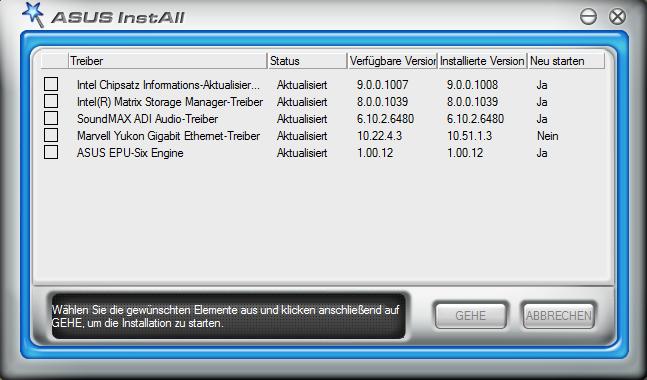Click installed version 6.10.2.6480
This screenshot has width=647, height=380.
point(475,119)
